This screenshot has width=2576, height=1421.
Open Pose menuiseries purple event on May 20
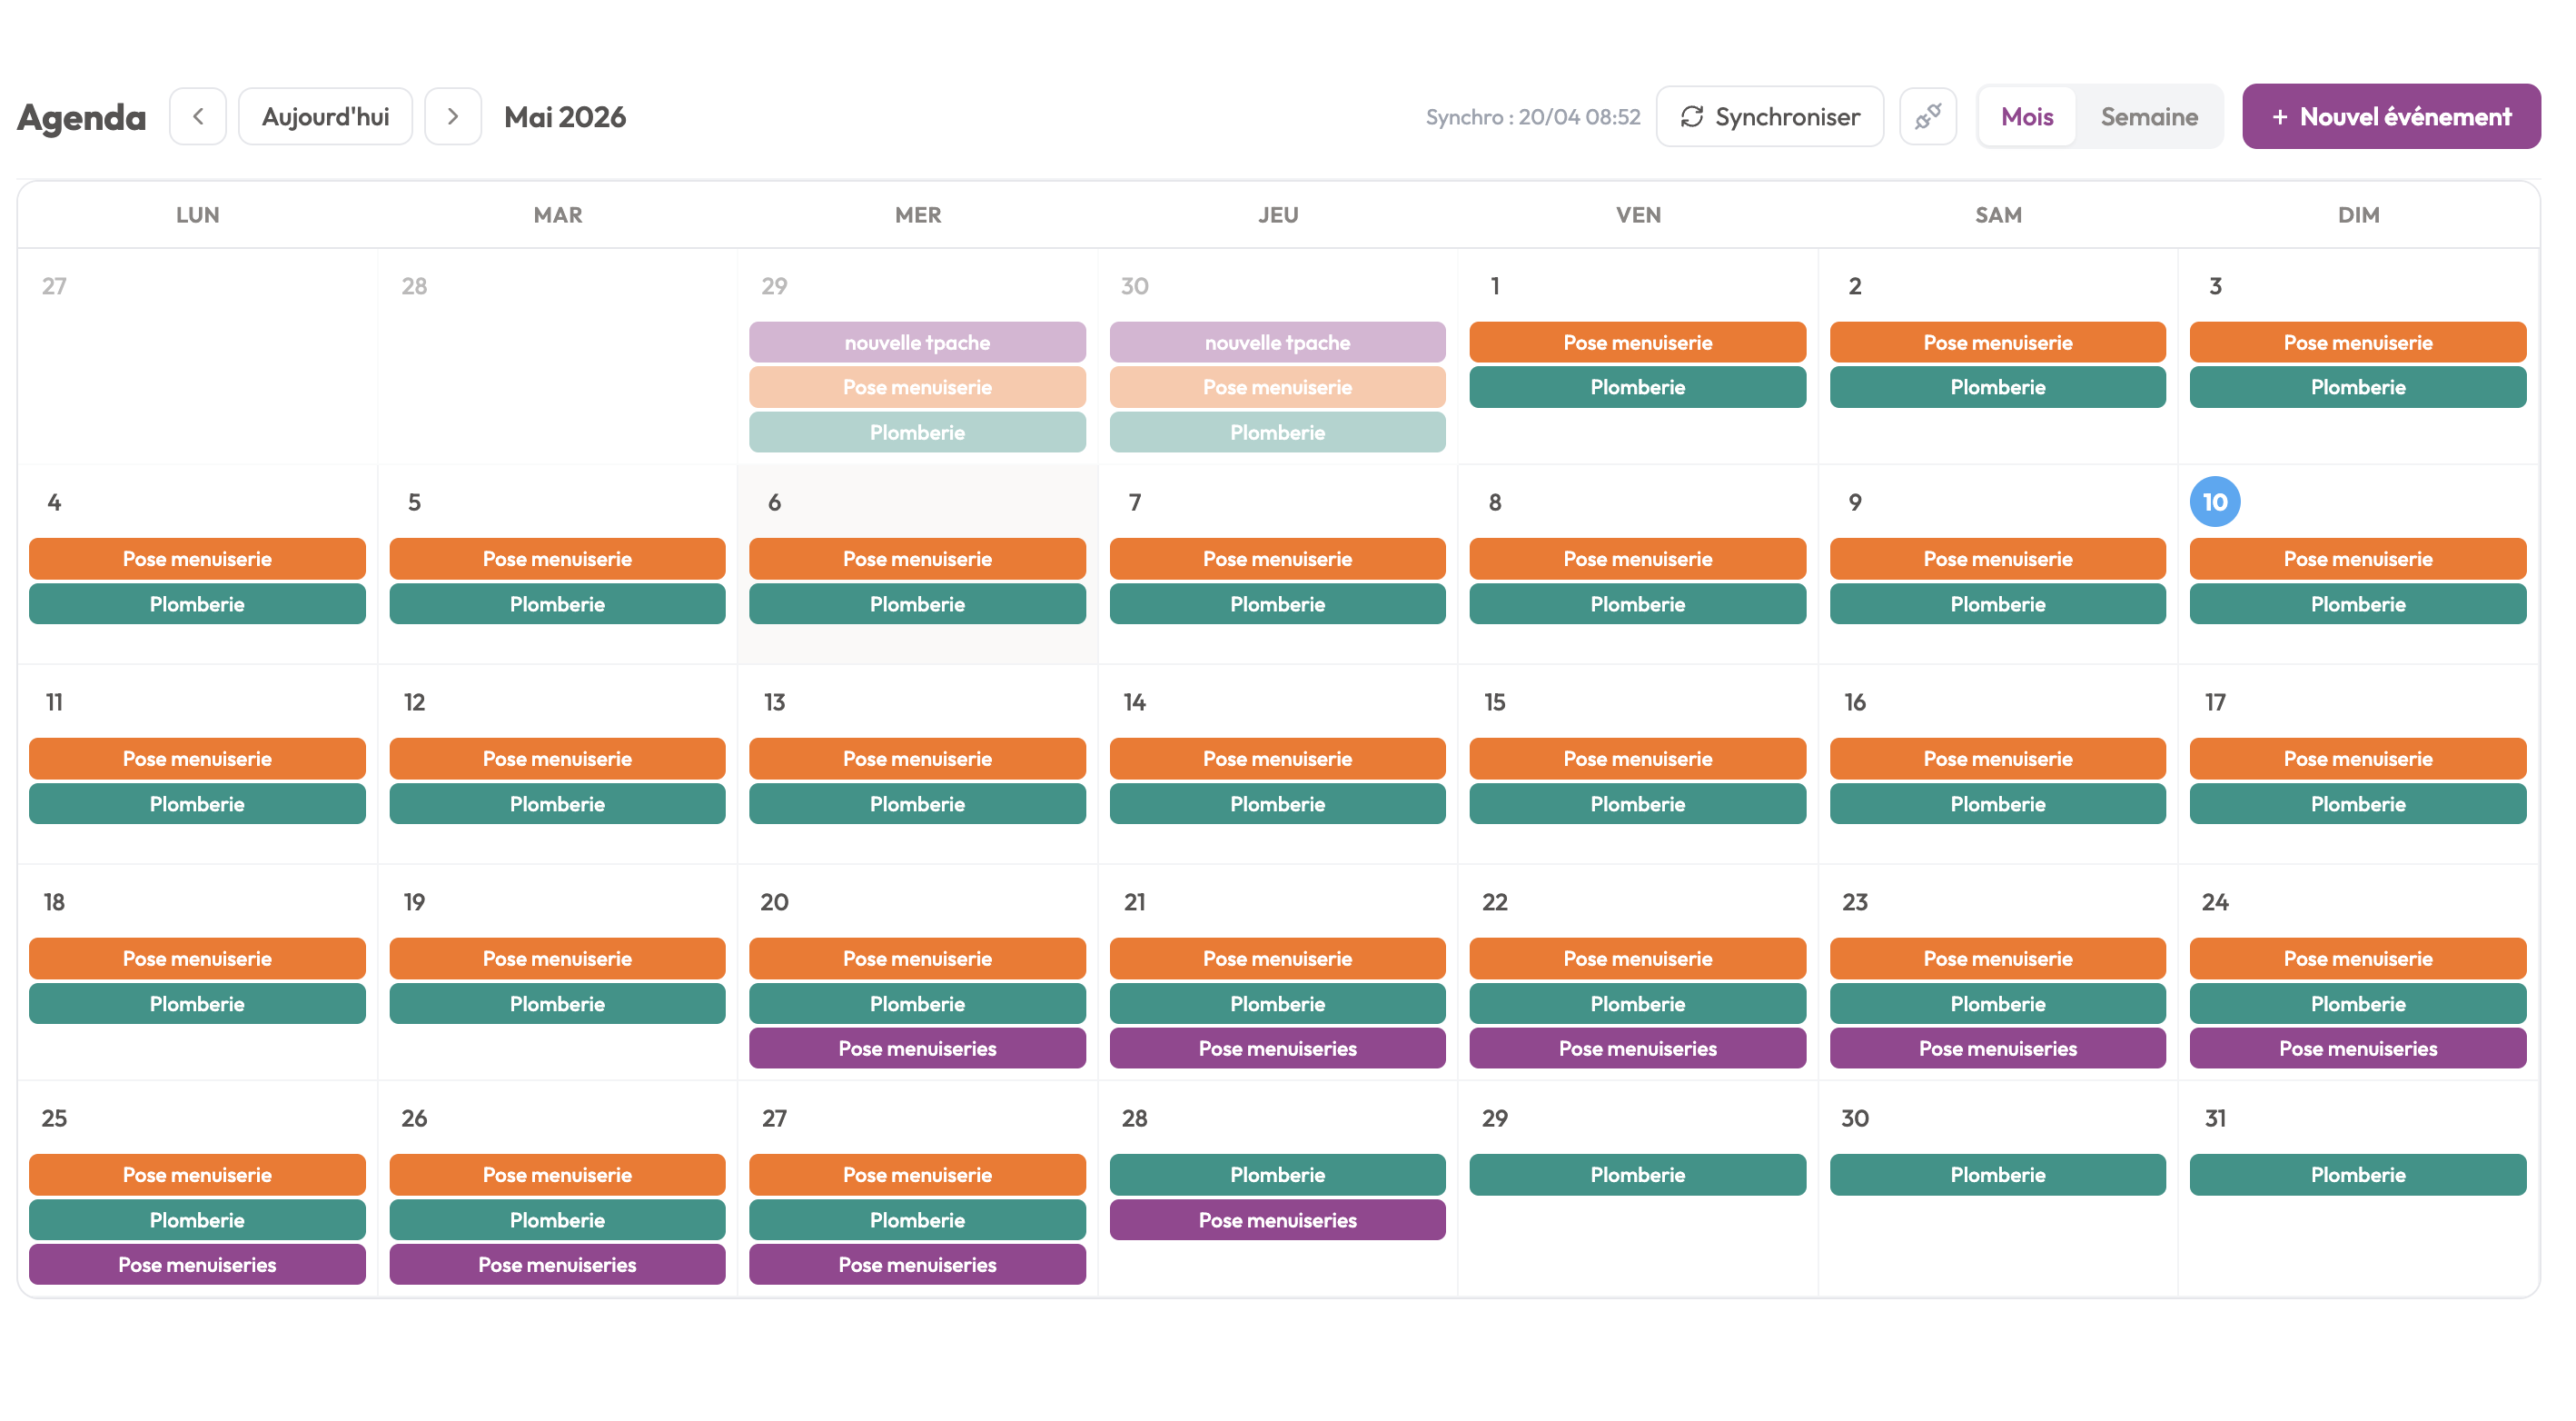tap(917, 1049)
